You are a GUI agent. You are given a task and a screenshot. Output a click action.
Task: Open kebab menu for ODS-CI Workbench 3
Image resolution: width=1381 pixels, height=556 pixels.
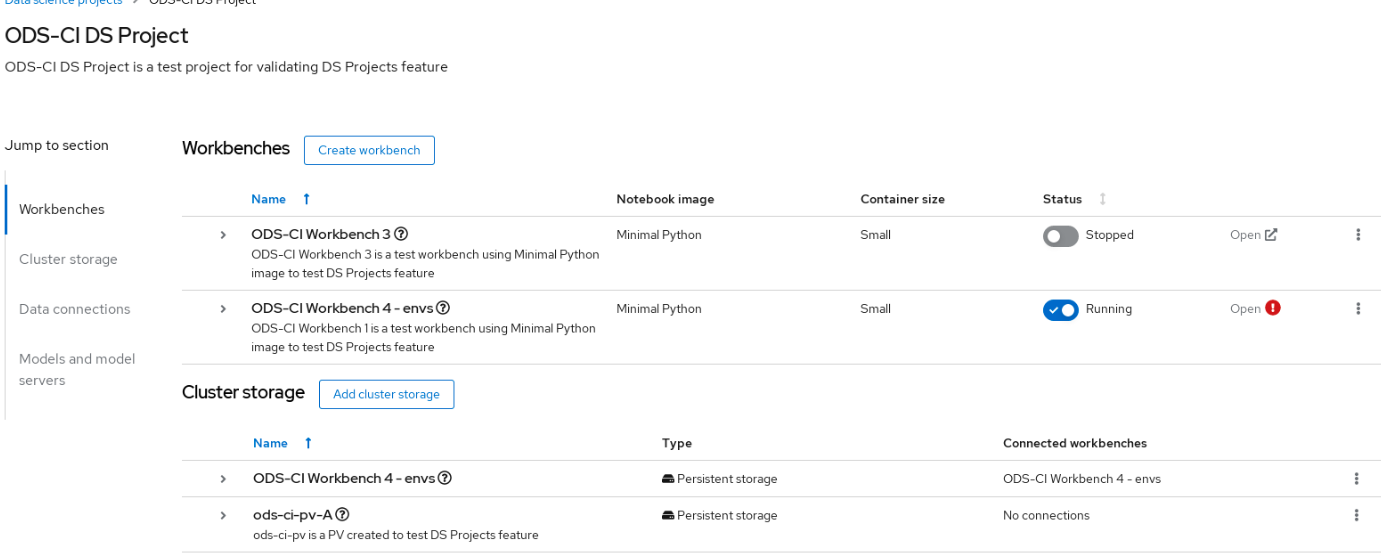[x=1357, y=235]
